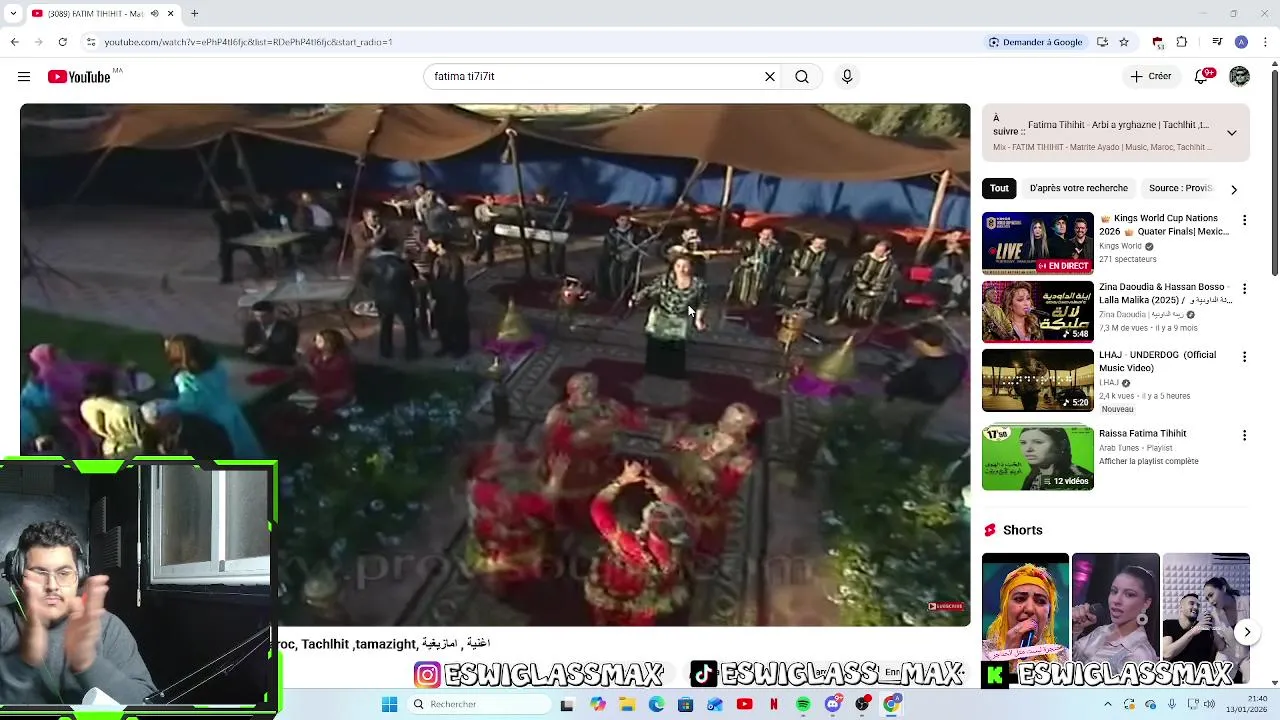Open the YouTube hamburger guide menu
Viewport: 1280px width, 720px height.
tap(24, 76)
